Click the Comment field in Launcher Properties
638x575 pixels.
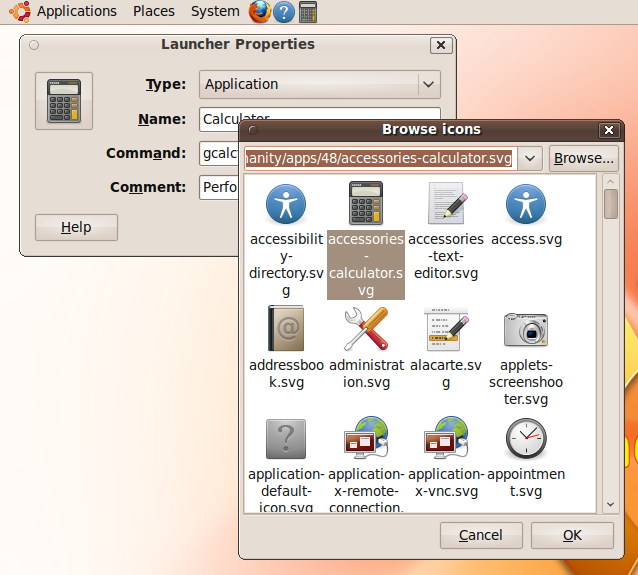tap(219, 187)
